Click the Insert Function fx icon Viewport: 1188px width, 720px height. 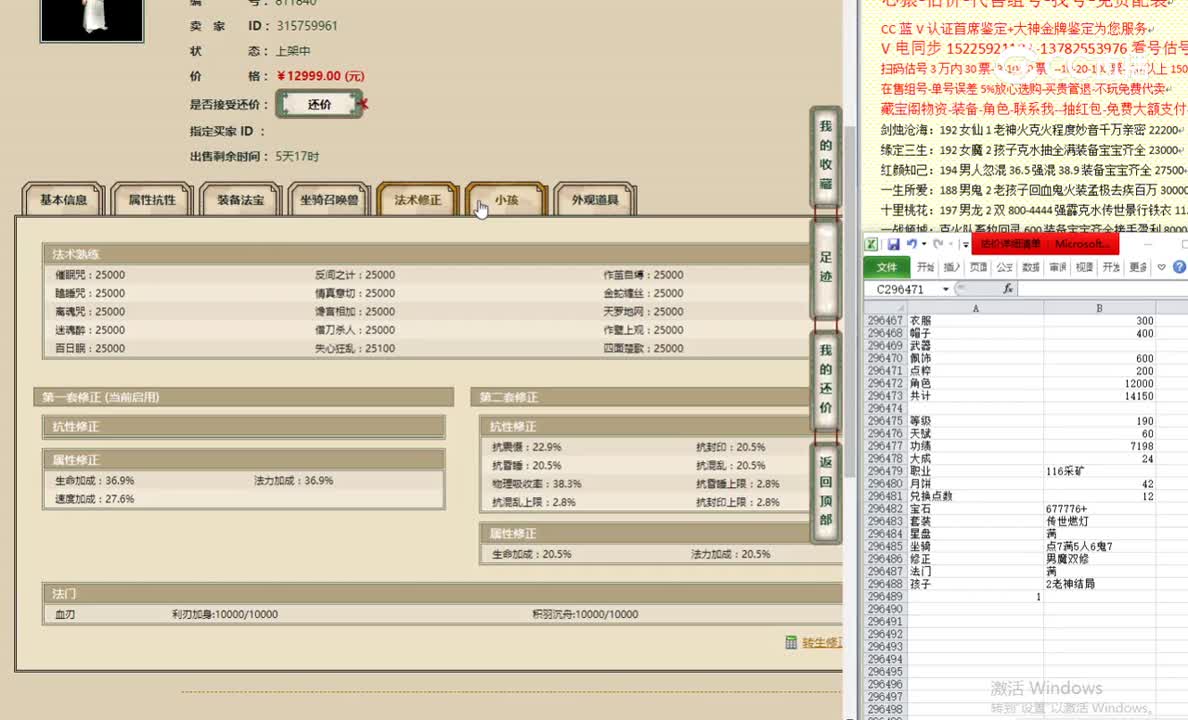click(1009, 287)
